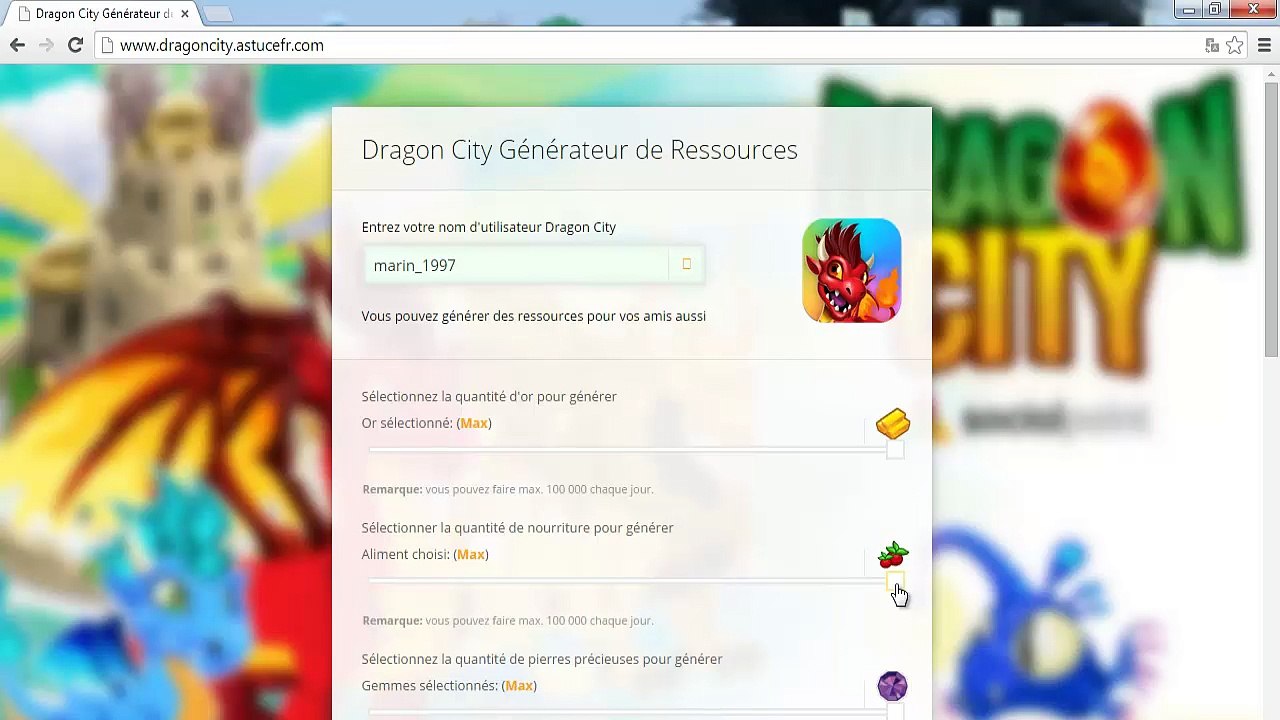Click the browser forward arrow
1280x720 pixels.
coord(46,45)
